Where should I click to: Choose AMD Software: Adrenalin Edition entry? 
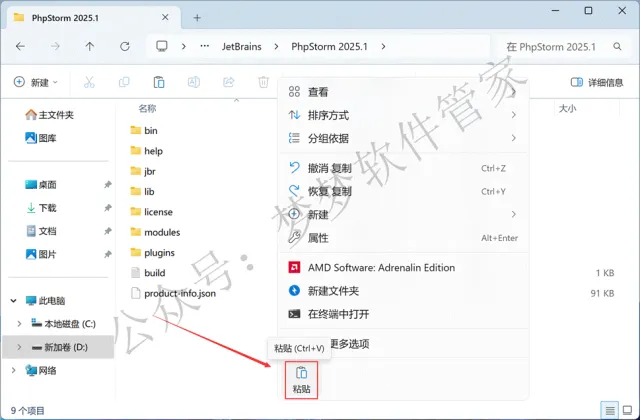[x=403, y=268]
